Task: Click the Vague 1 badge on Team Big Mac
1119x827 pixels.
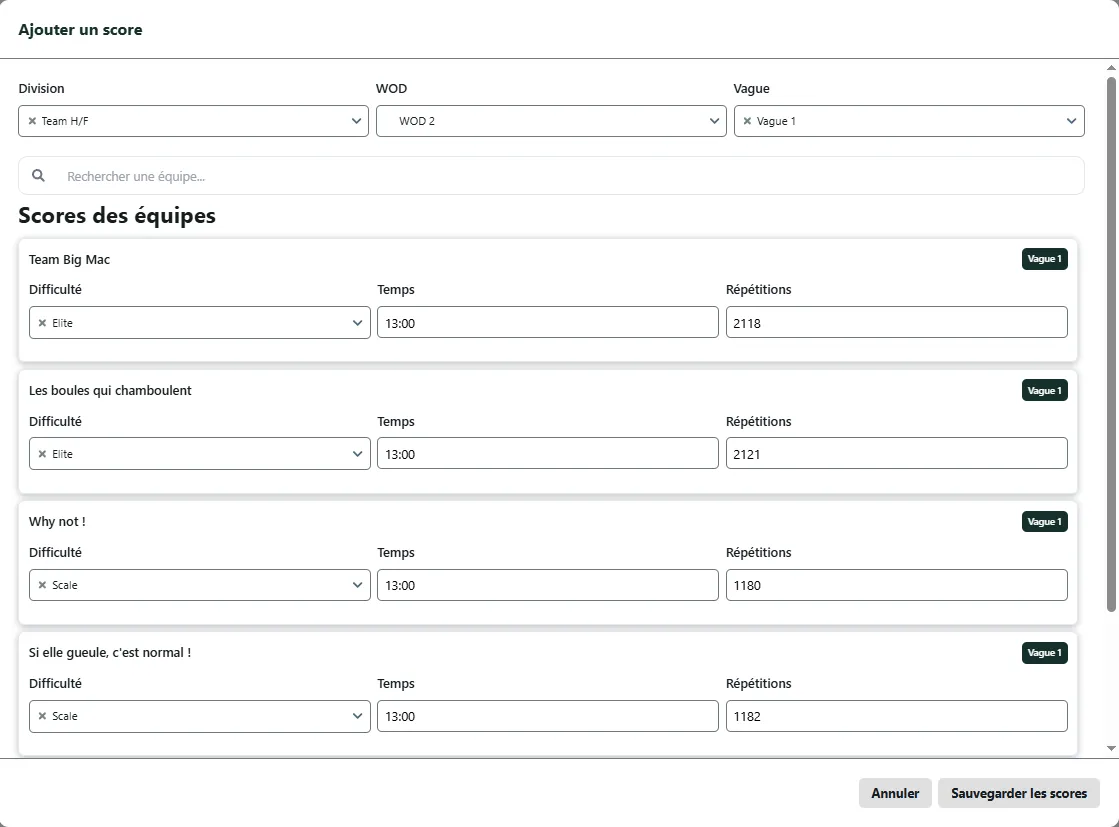Action: tap(1044, 259)
